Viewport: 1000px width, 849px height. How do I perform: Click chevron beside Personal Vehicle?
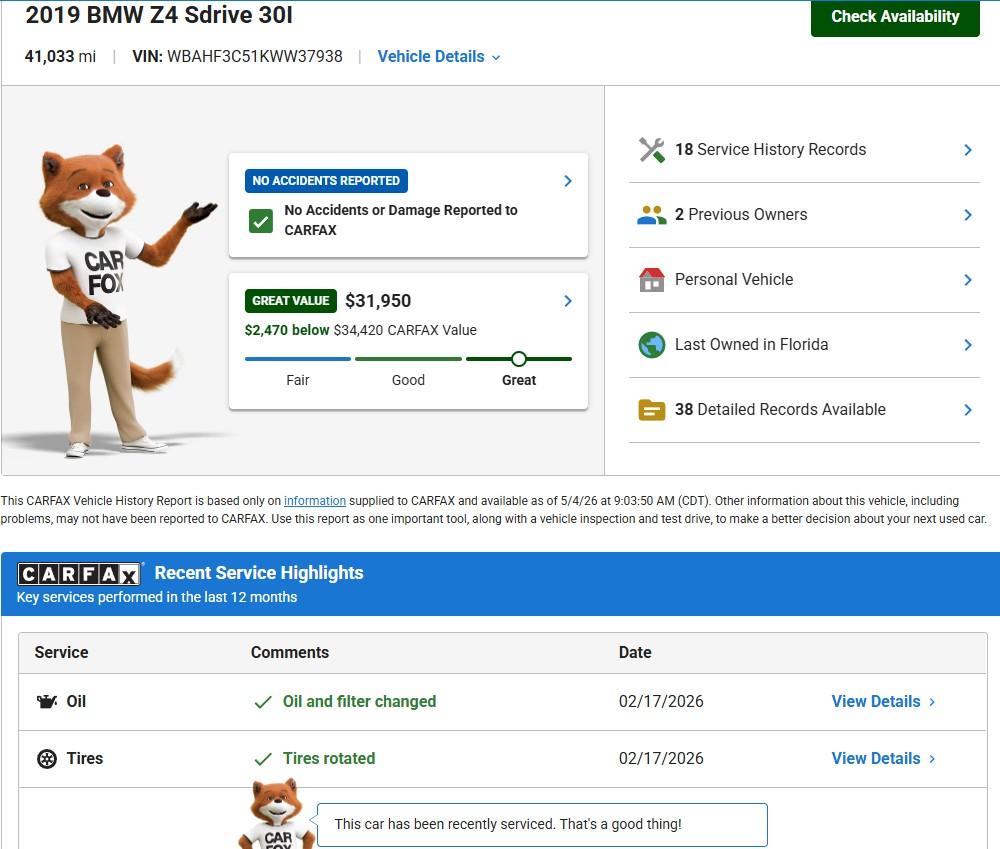[x=967, y=280]
